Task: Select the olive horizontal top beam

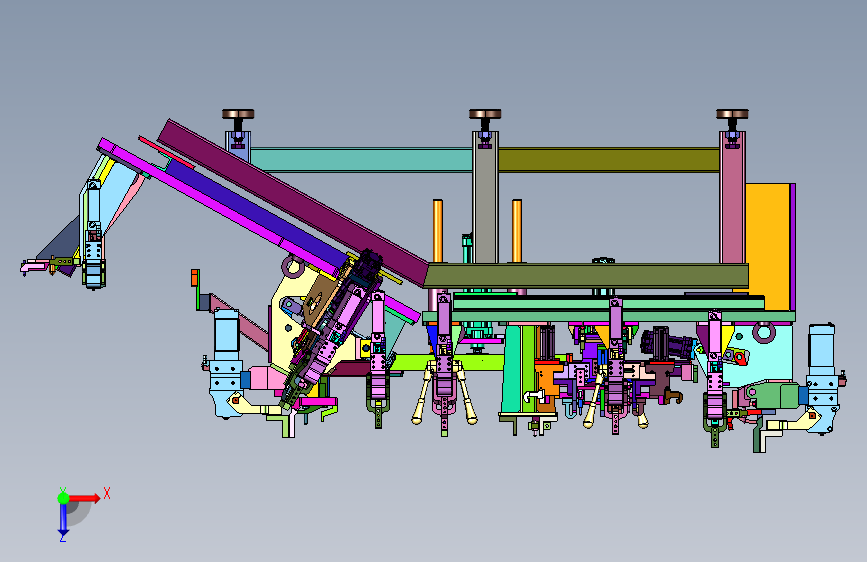Action: [x=609, y=160]
